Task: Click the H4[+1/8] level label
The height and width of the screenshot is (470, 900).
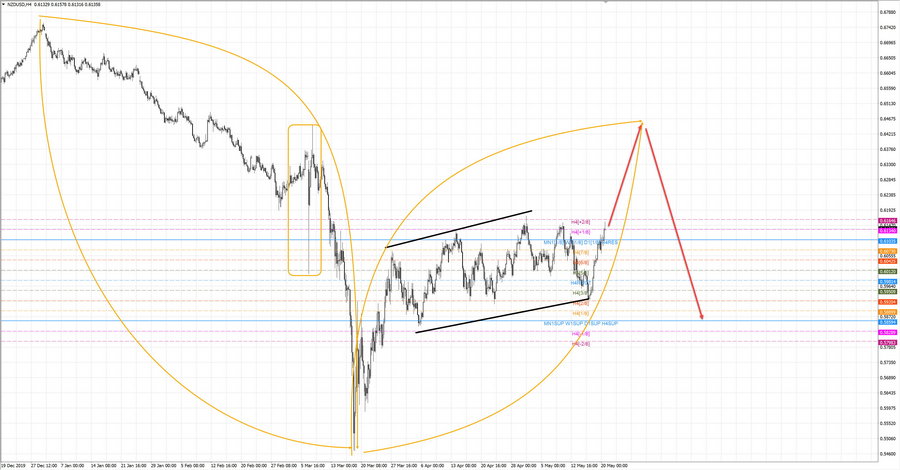Action: pyautogui.click(x=580, y=232)
